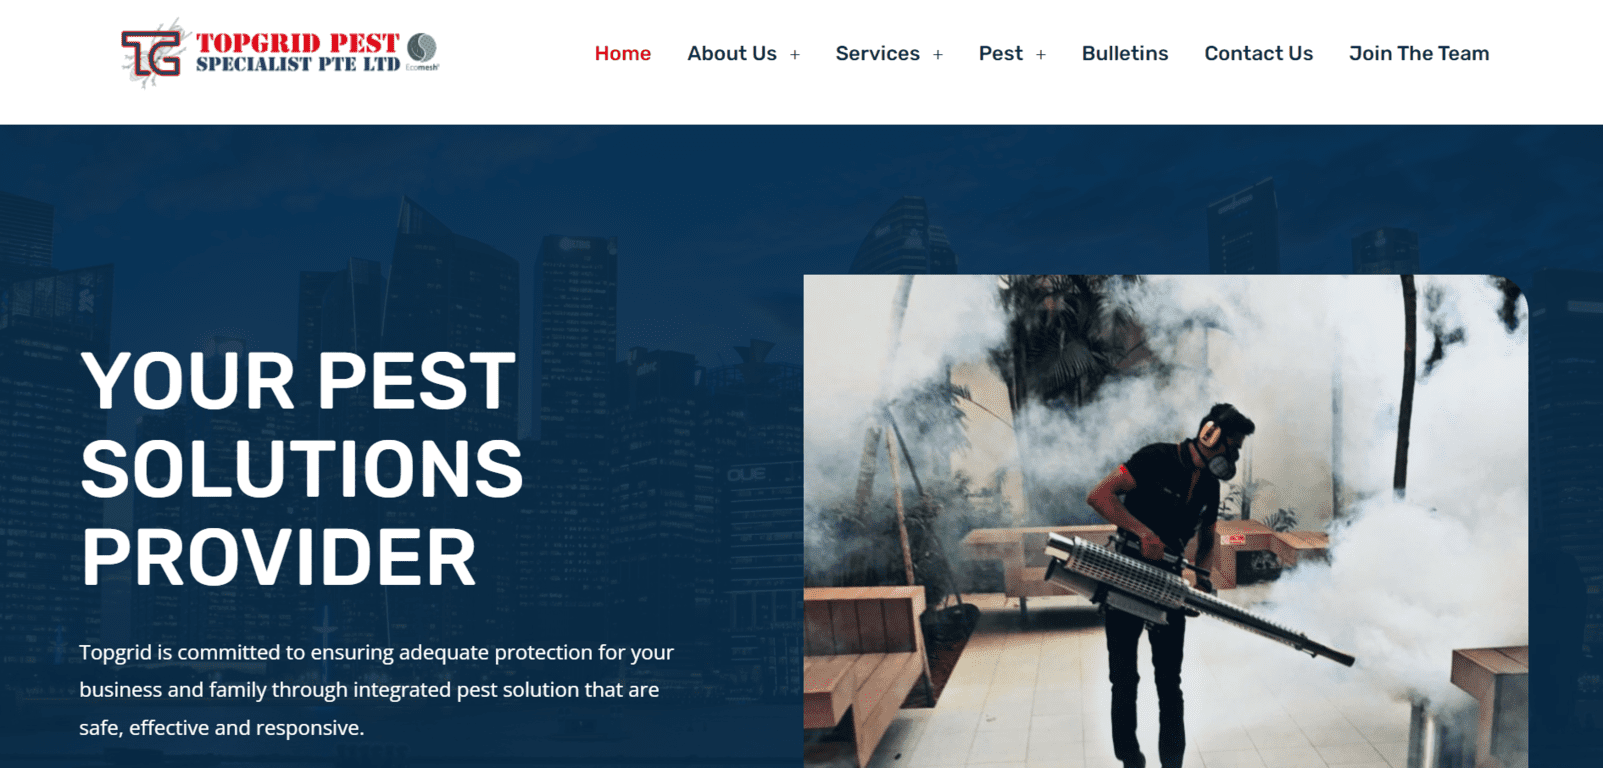This screenshot has width=1603, height=768.
Task: Click the word PROVIDER in the headline
Action: [x=279, y=557]
